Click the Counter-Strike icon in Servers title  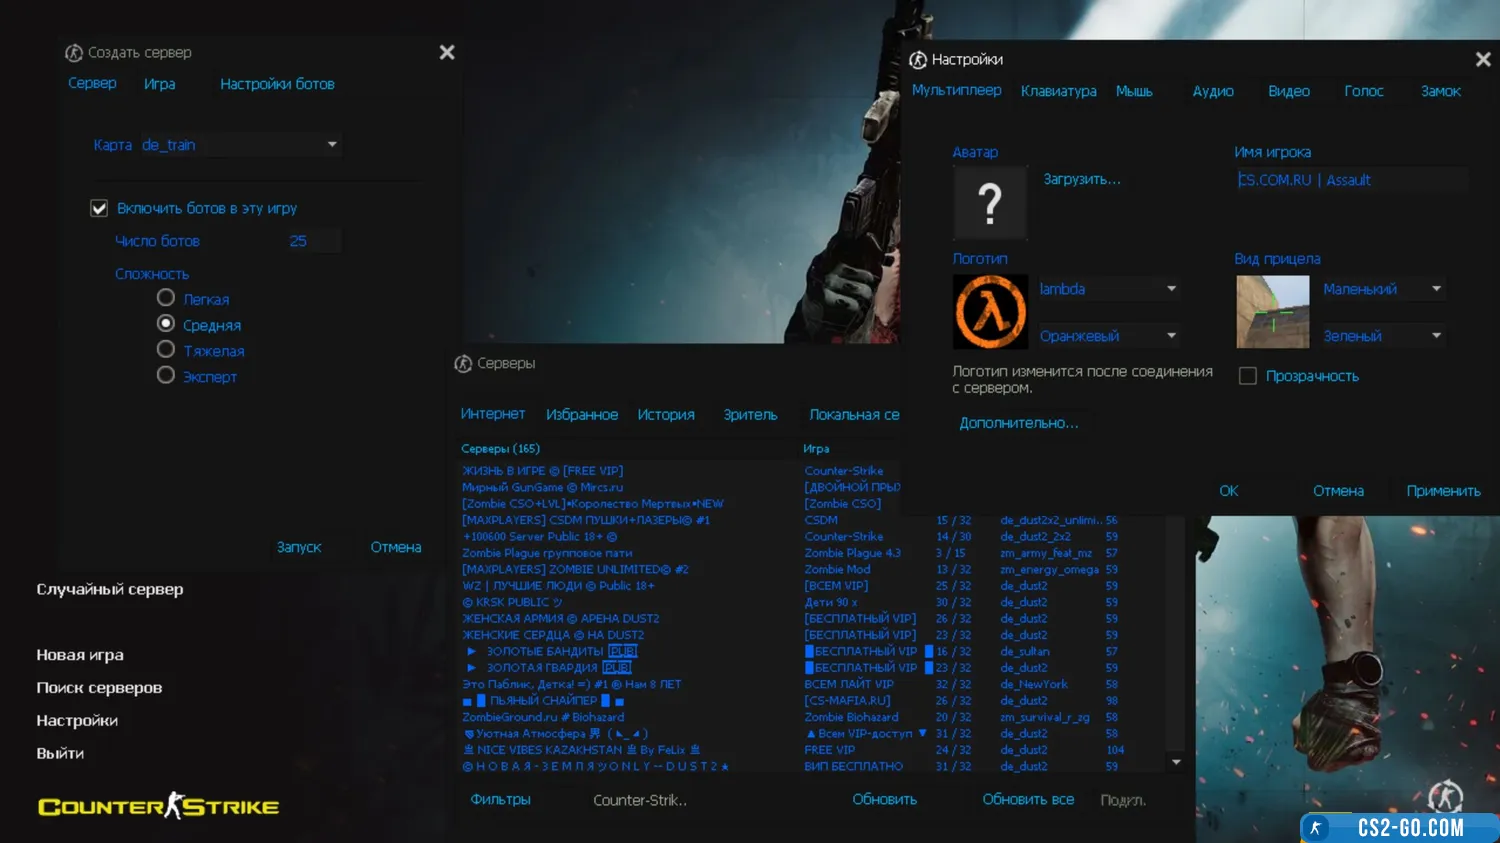[x=463, y=364]
